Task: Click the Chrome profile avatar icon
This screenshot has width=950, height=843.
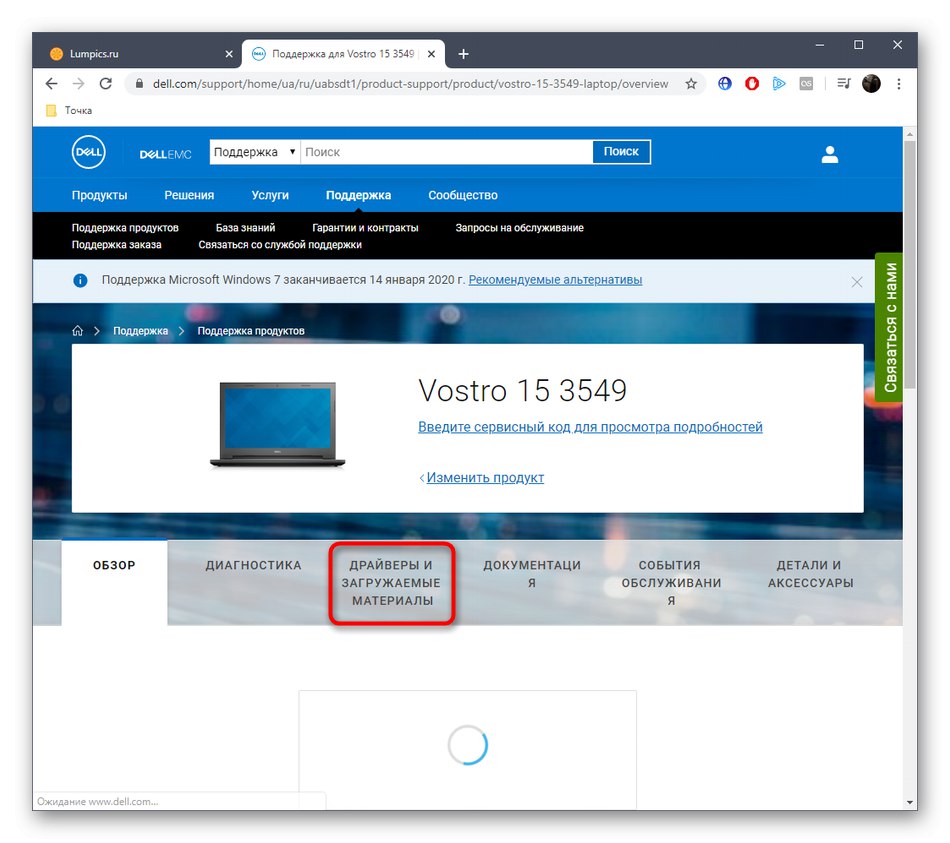Action: (870, 84)
